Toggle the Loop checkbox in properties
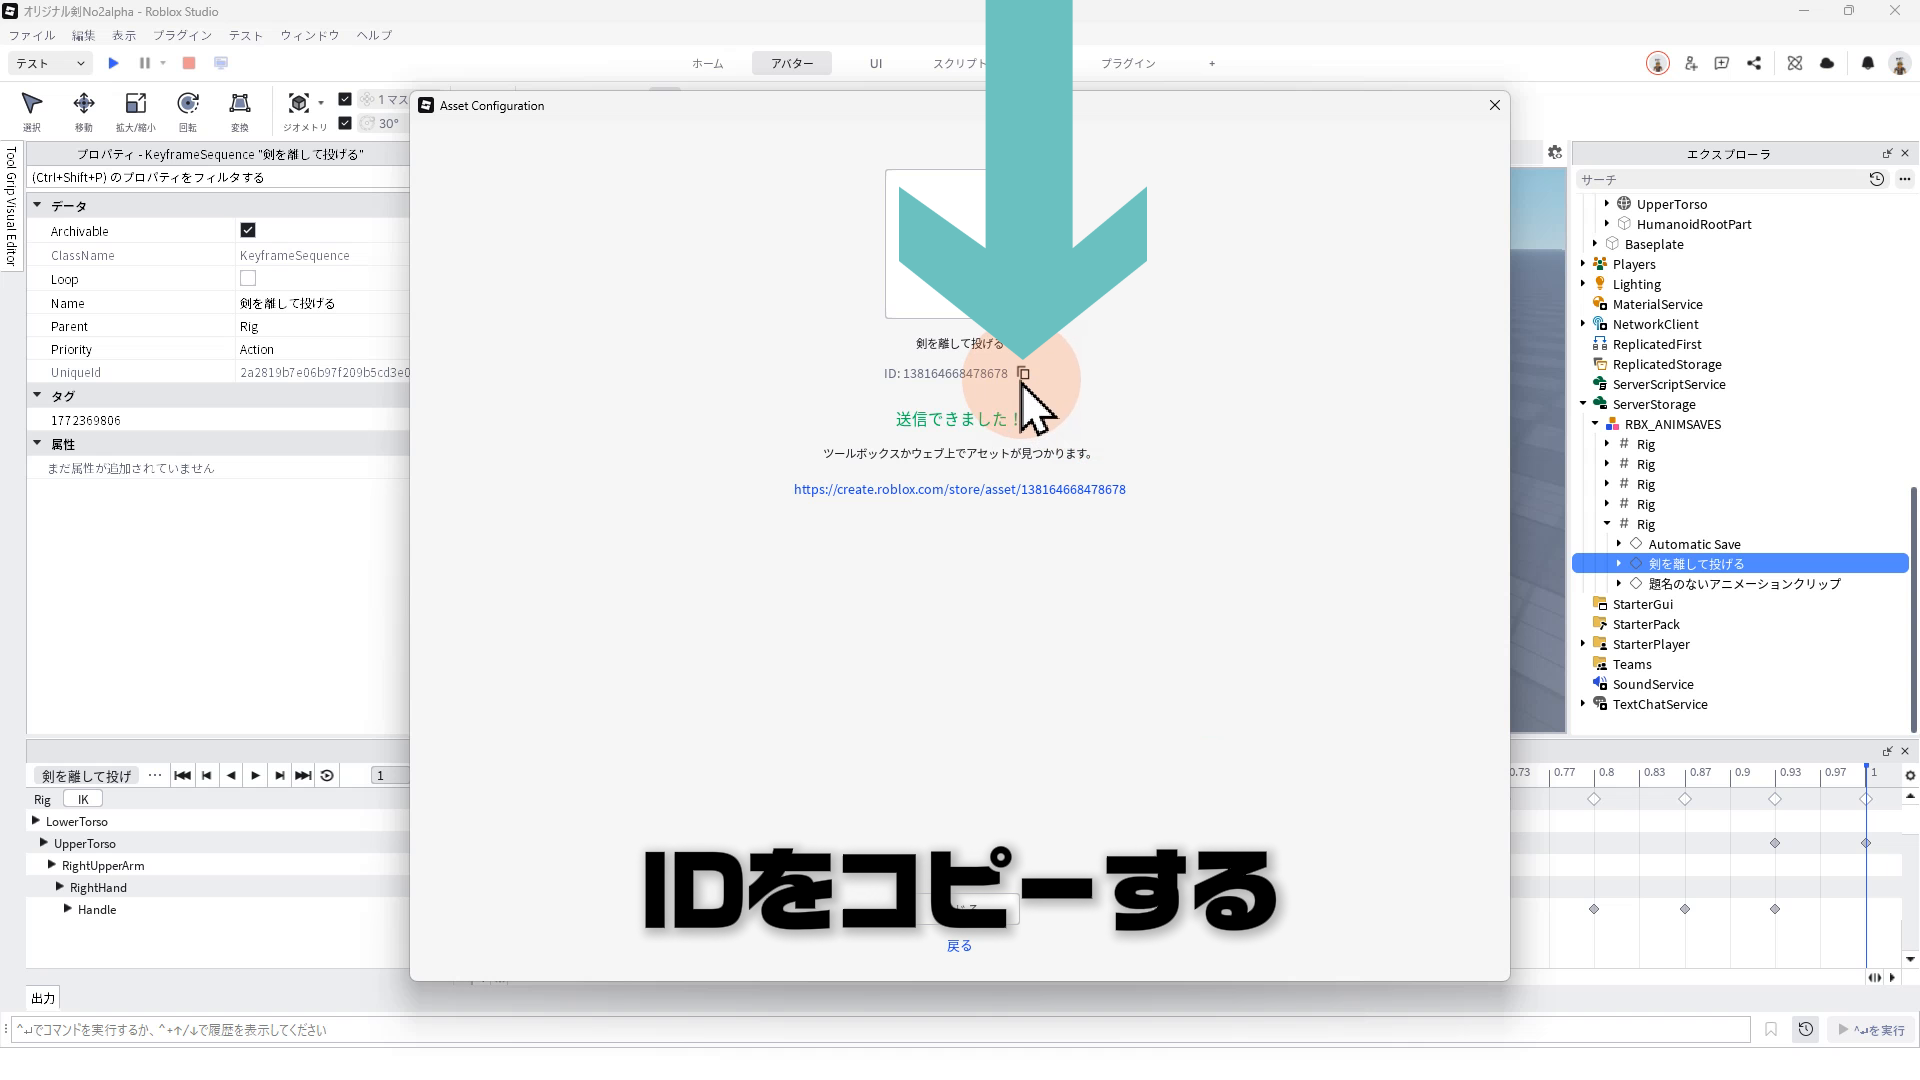This screenshot has width=1920, height=1080. point(248,279)
